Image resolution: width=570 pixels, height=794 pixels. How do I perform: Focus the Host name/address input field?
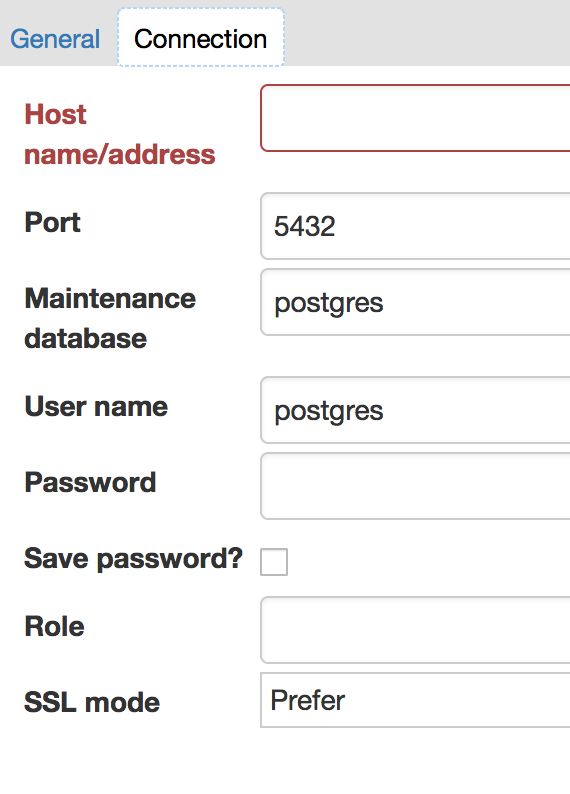(415, 118)
